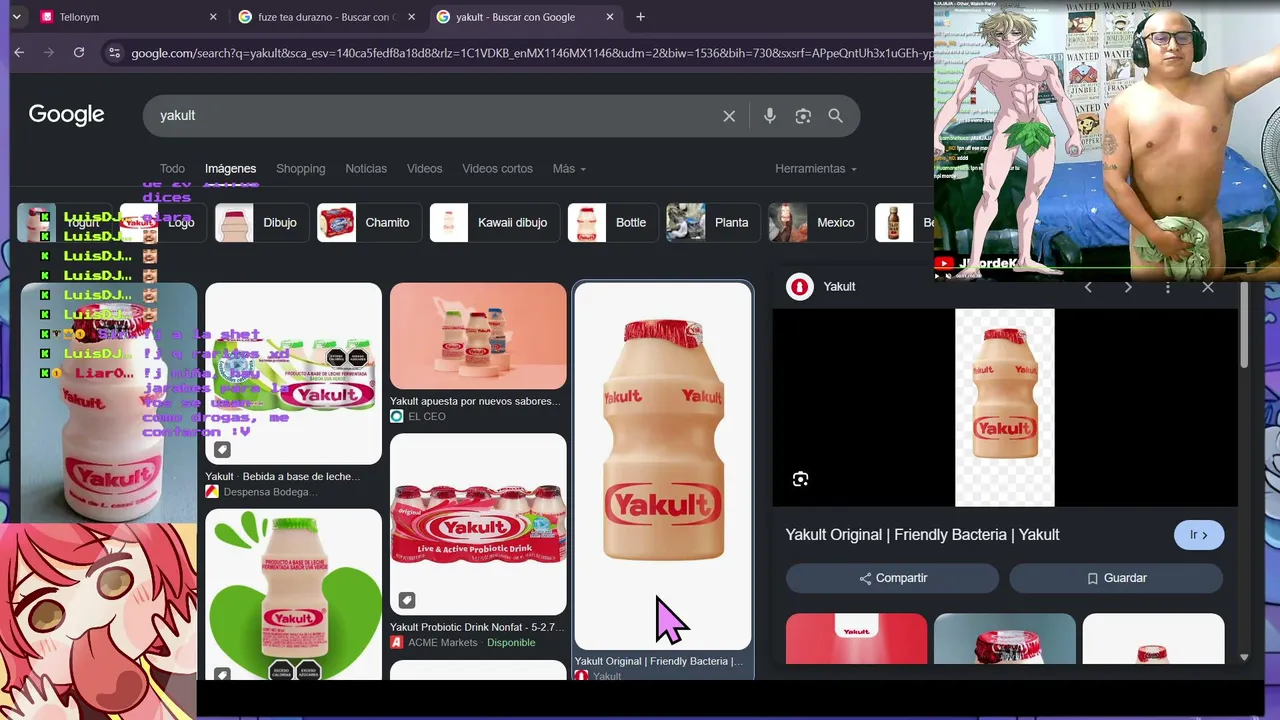
Task: Search inside preview image with Lens icon
Action: [800, 480]
